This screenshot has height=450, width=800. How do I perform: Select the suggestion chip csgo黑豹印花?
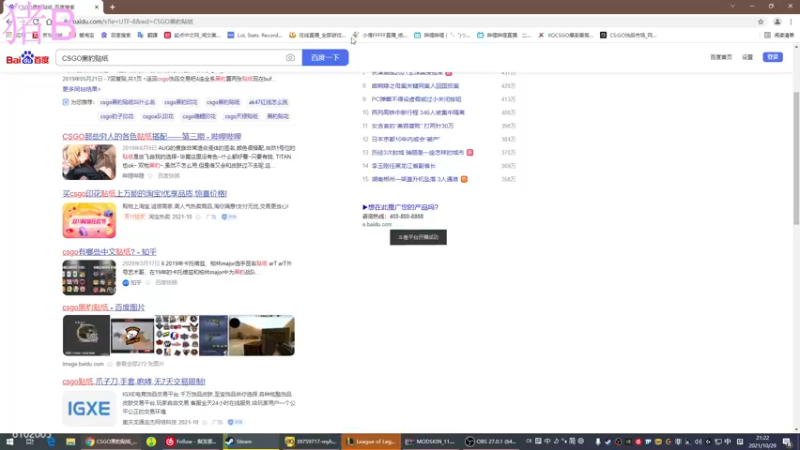point(181,102)
